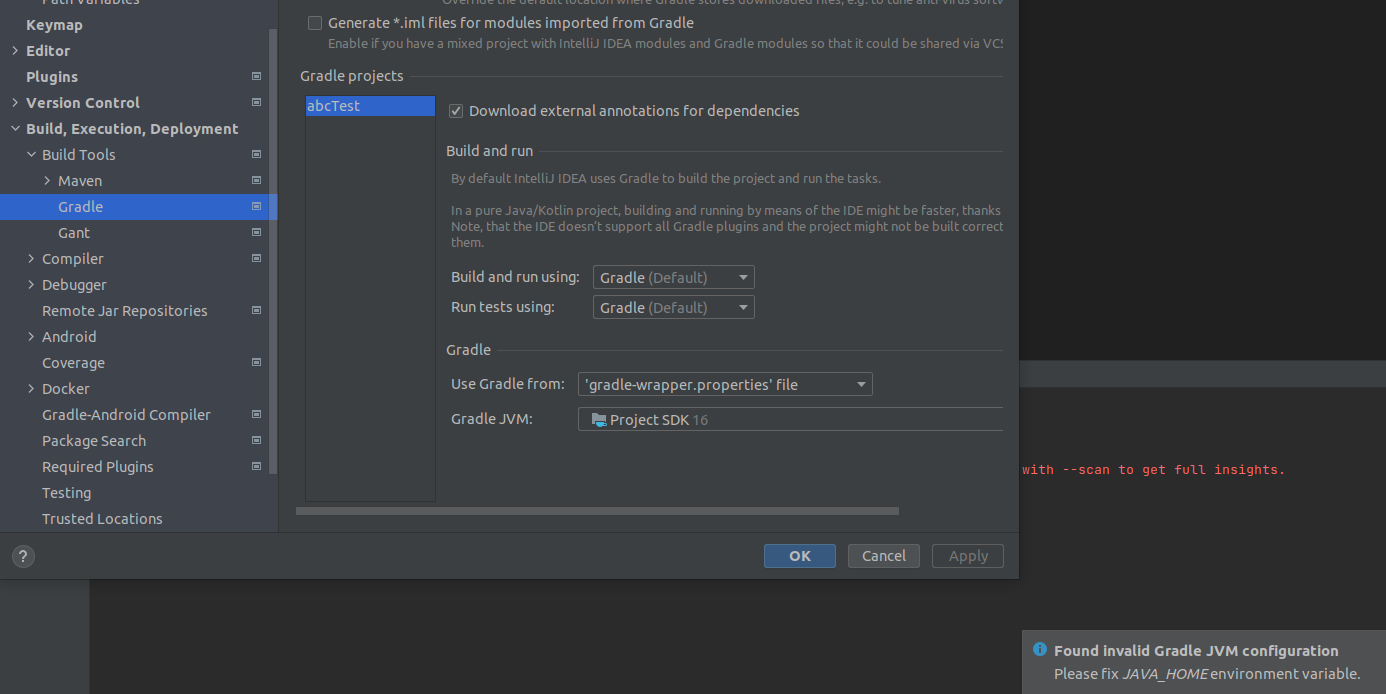Expand the Android node
Screen dimensions: 1386x694
[x=30, y=336]
